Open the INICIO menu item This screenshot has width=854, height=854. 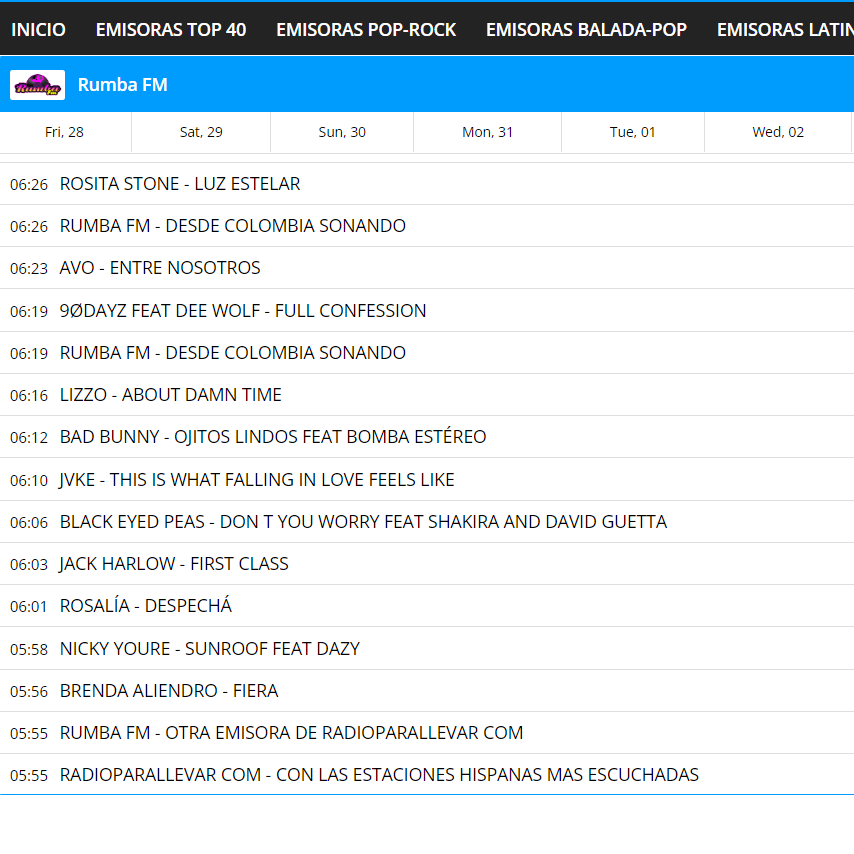coord(38,29)
